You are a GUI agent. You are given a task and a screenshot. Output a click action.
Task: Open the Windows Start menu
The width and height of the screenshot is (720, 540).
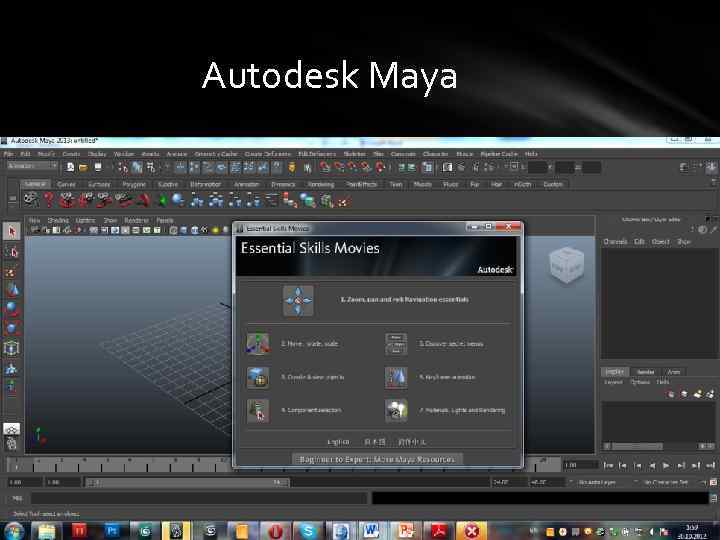coord(14,531)
